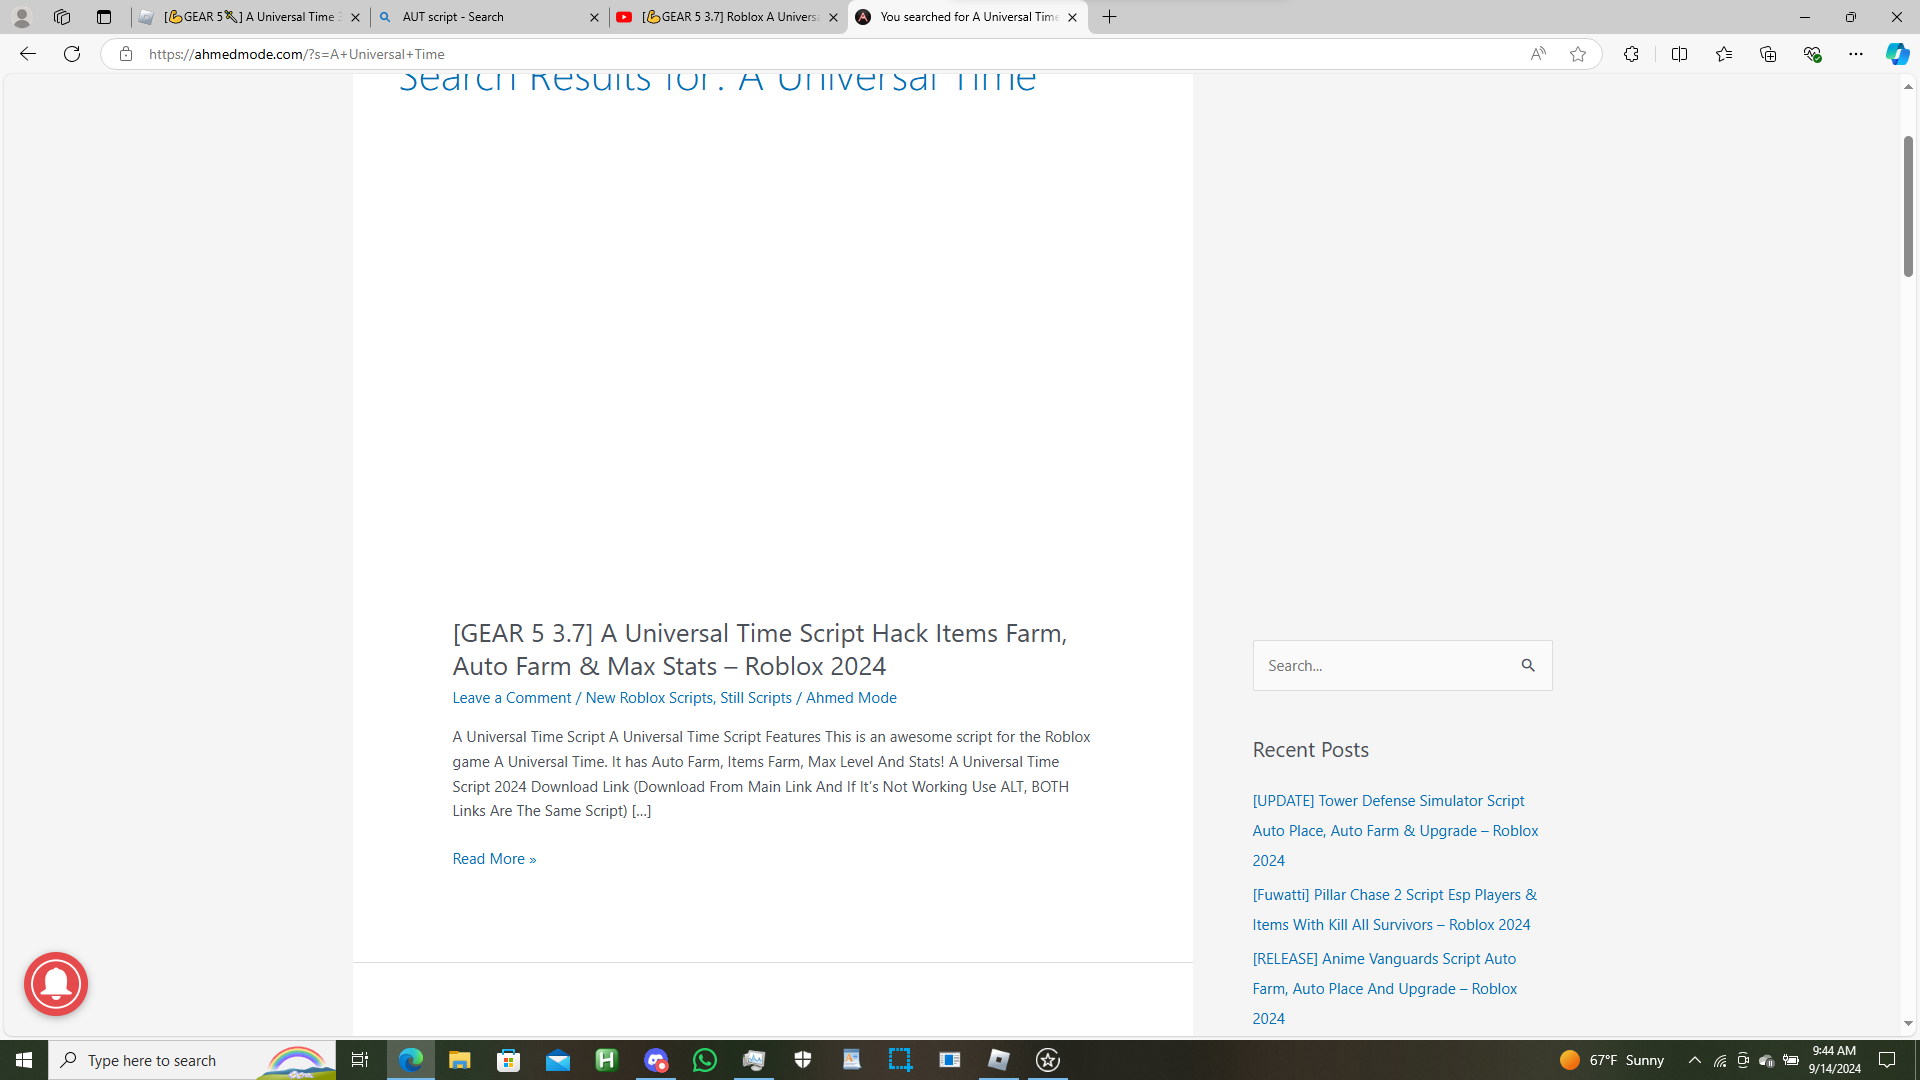Click the Leave a Comment link
The image size is (1920, 1080).
tap(511, 697)
